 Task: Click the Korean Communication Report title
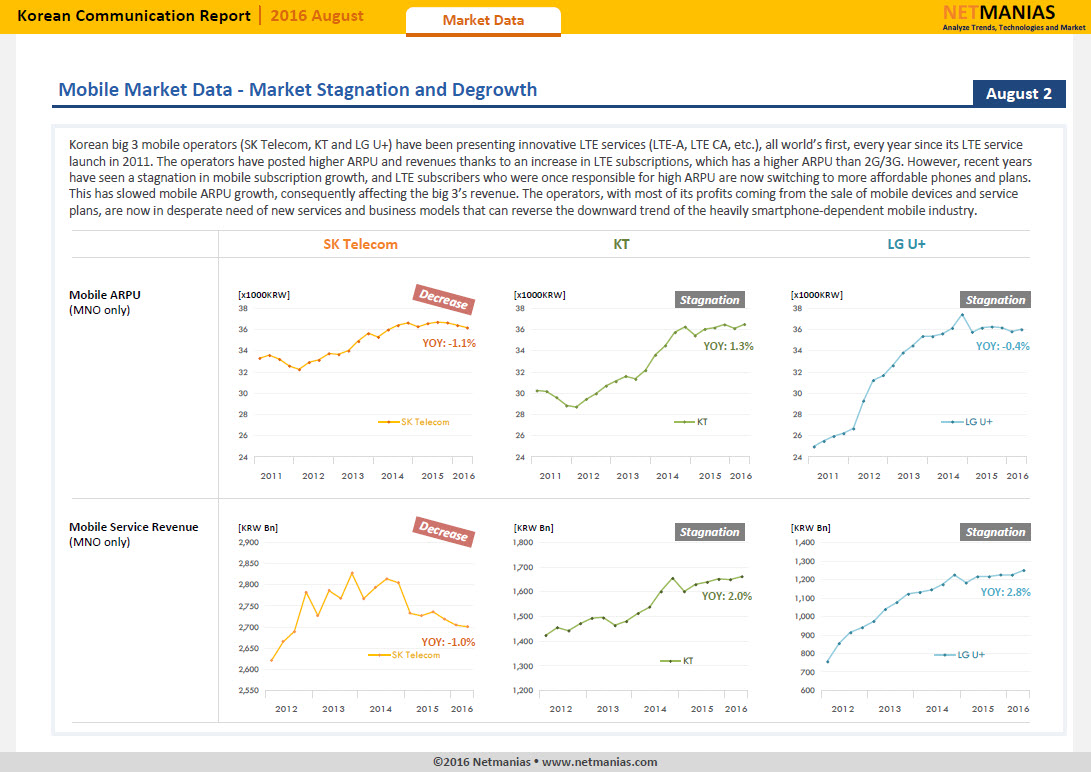click(134, 16)
